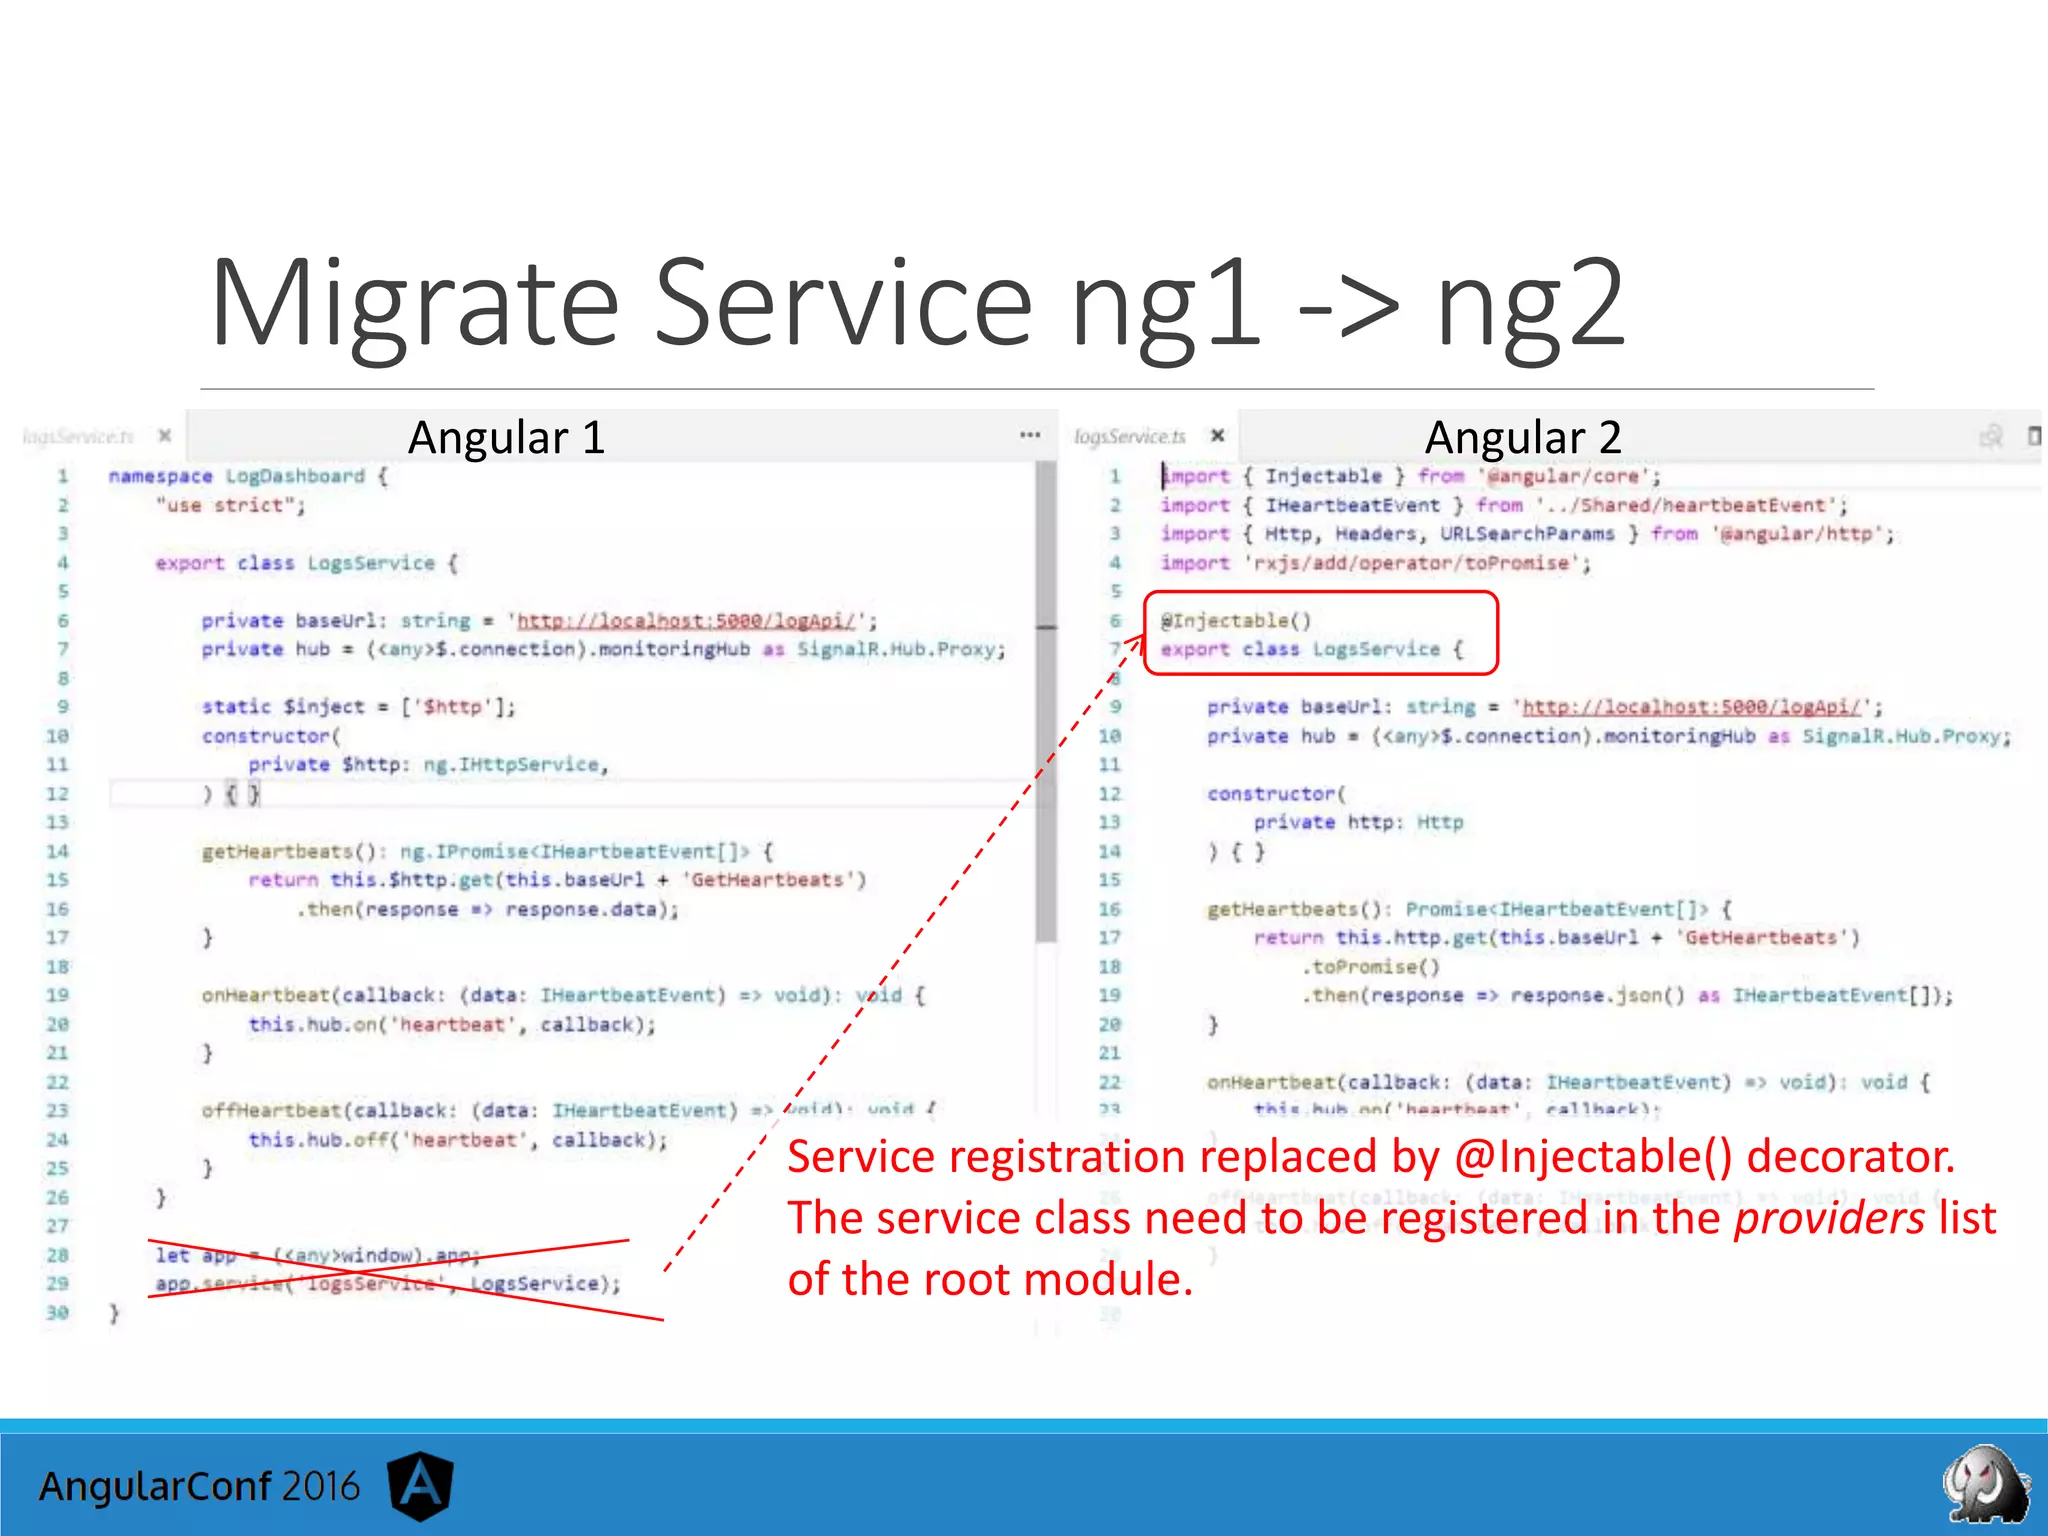The image size is (2048, 1536).
Task: Click 'AngularConf 2016' footer text
Action: coord(199,1487)
